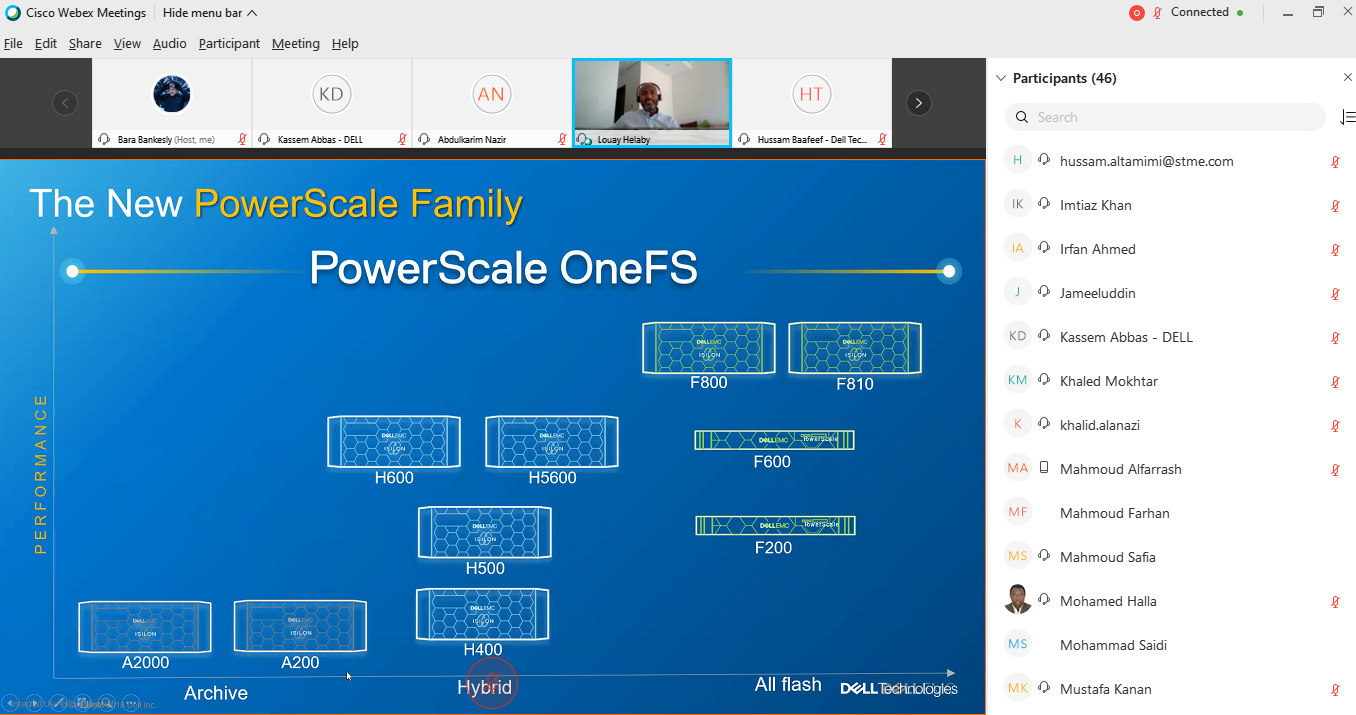Toggle mute icon for Mohamed Halla
The width and height of the screenshot is (1356, 715).
click(1335, 601)
